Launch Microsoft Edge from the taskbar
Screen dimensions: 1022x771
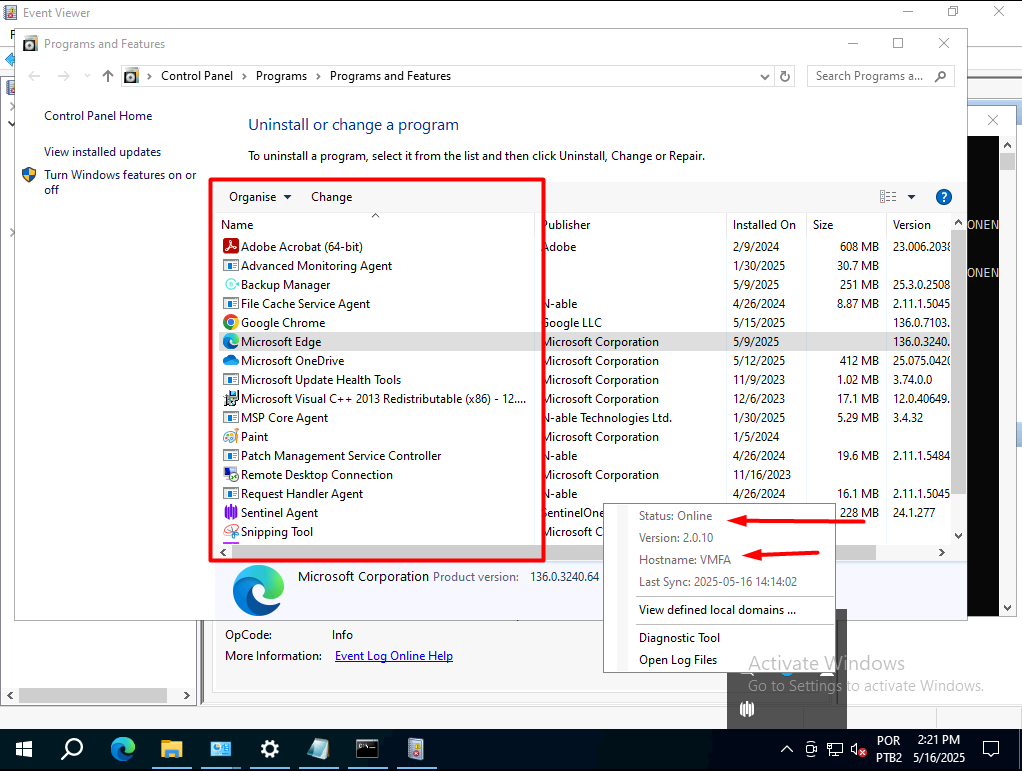click(123, 749)
